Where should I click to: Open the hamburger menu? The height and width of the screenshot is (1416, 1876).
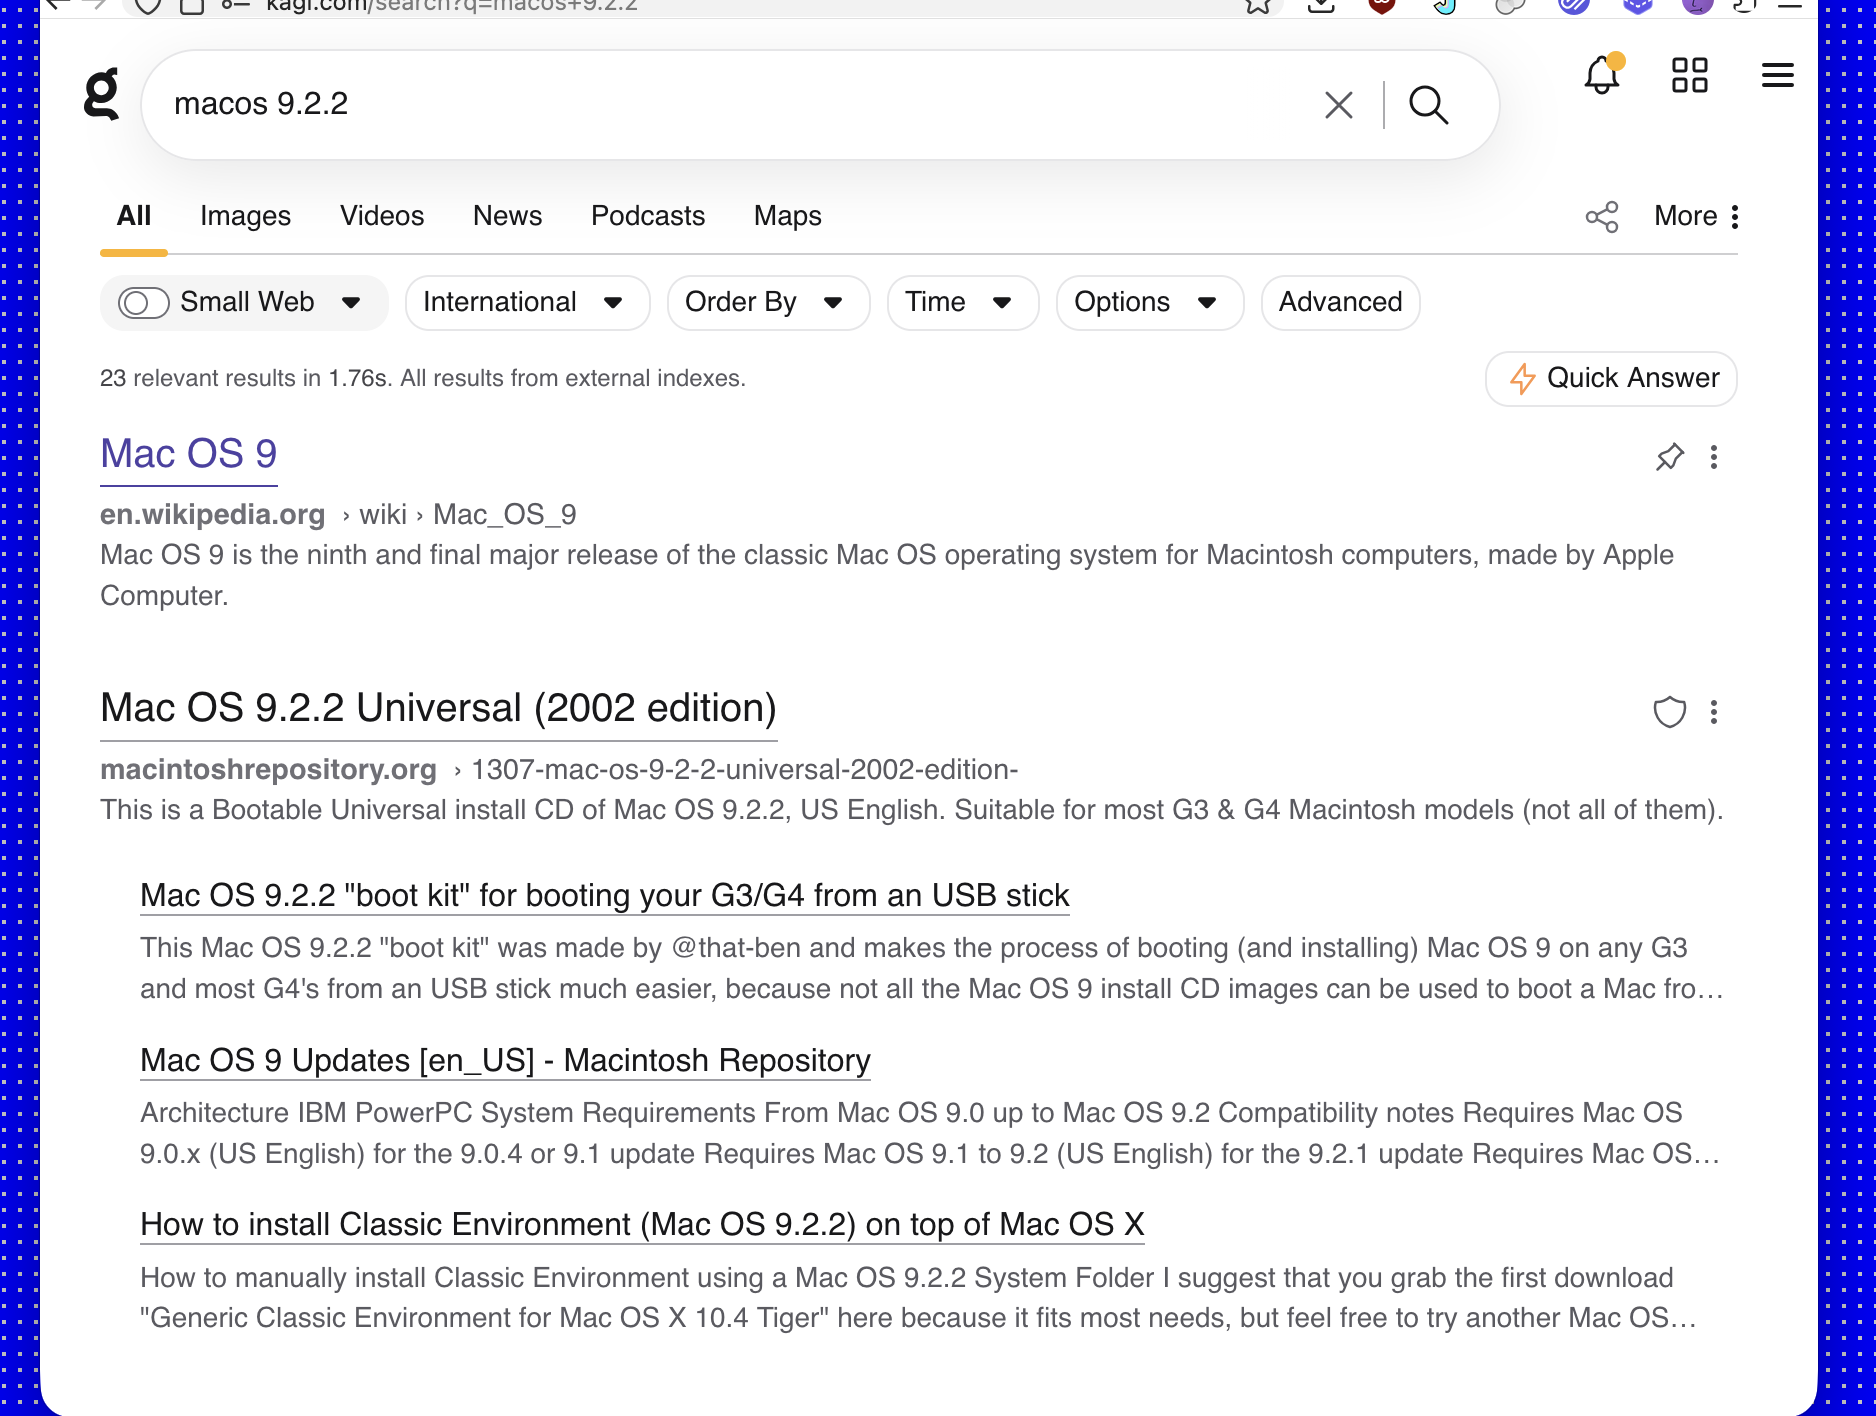1778,75
